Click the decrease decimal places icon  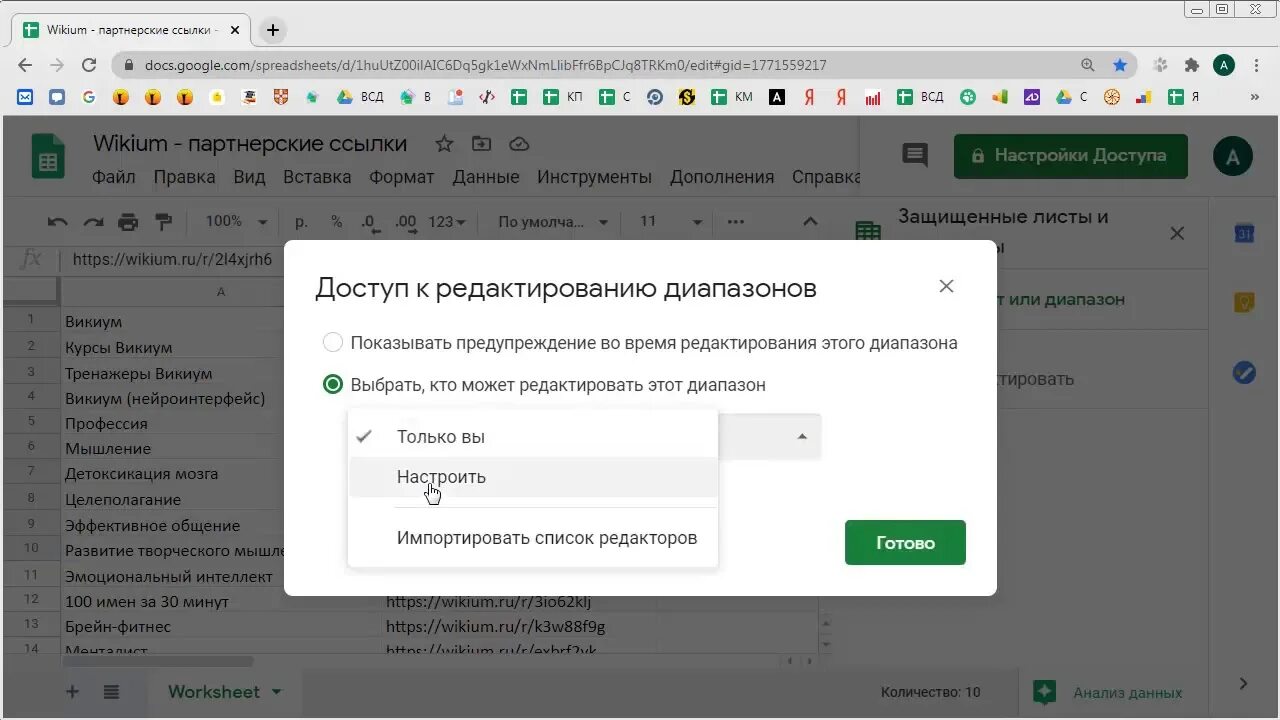pyautogui.click(x=369, y=222)
